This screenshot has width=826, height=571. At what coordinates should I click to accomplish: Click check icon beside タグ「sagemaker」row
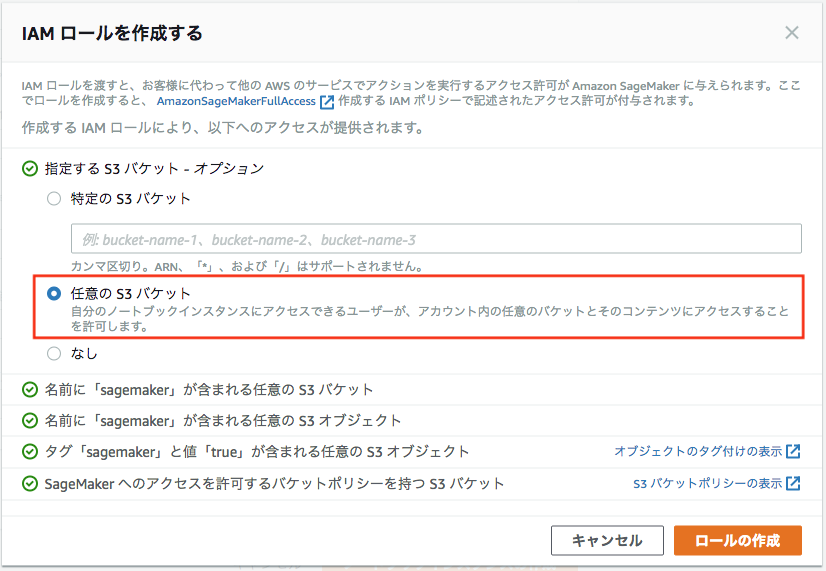[x=30, y=452]
